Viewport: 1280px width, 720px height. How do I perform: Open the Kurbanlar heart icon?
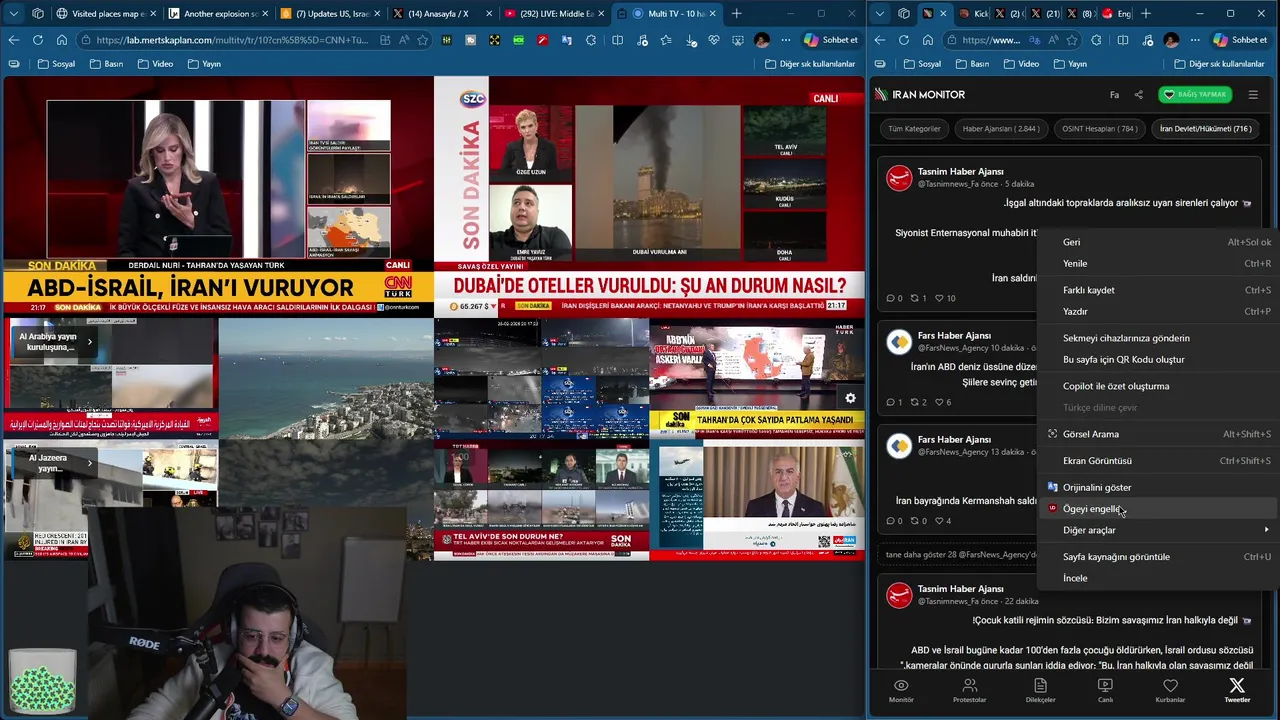click(x=1170, y=690)
